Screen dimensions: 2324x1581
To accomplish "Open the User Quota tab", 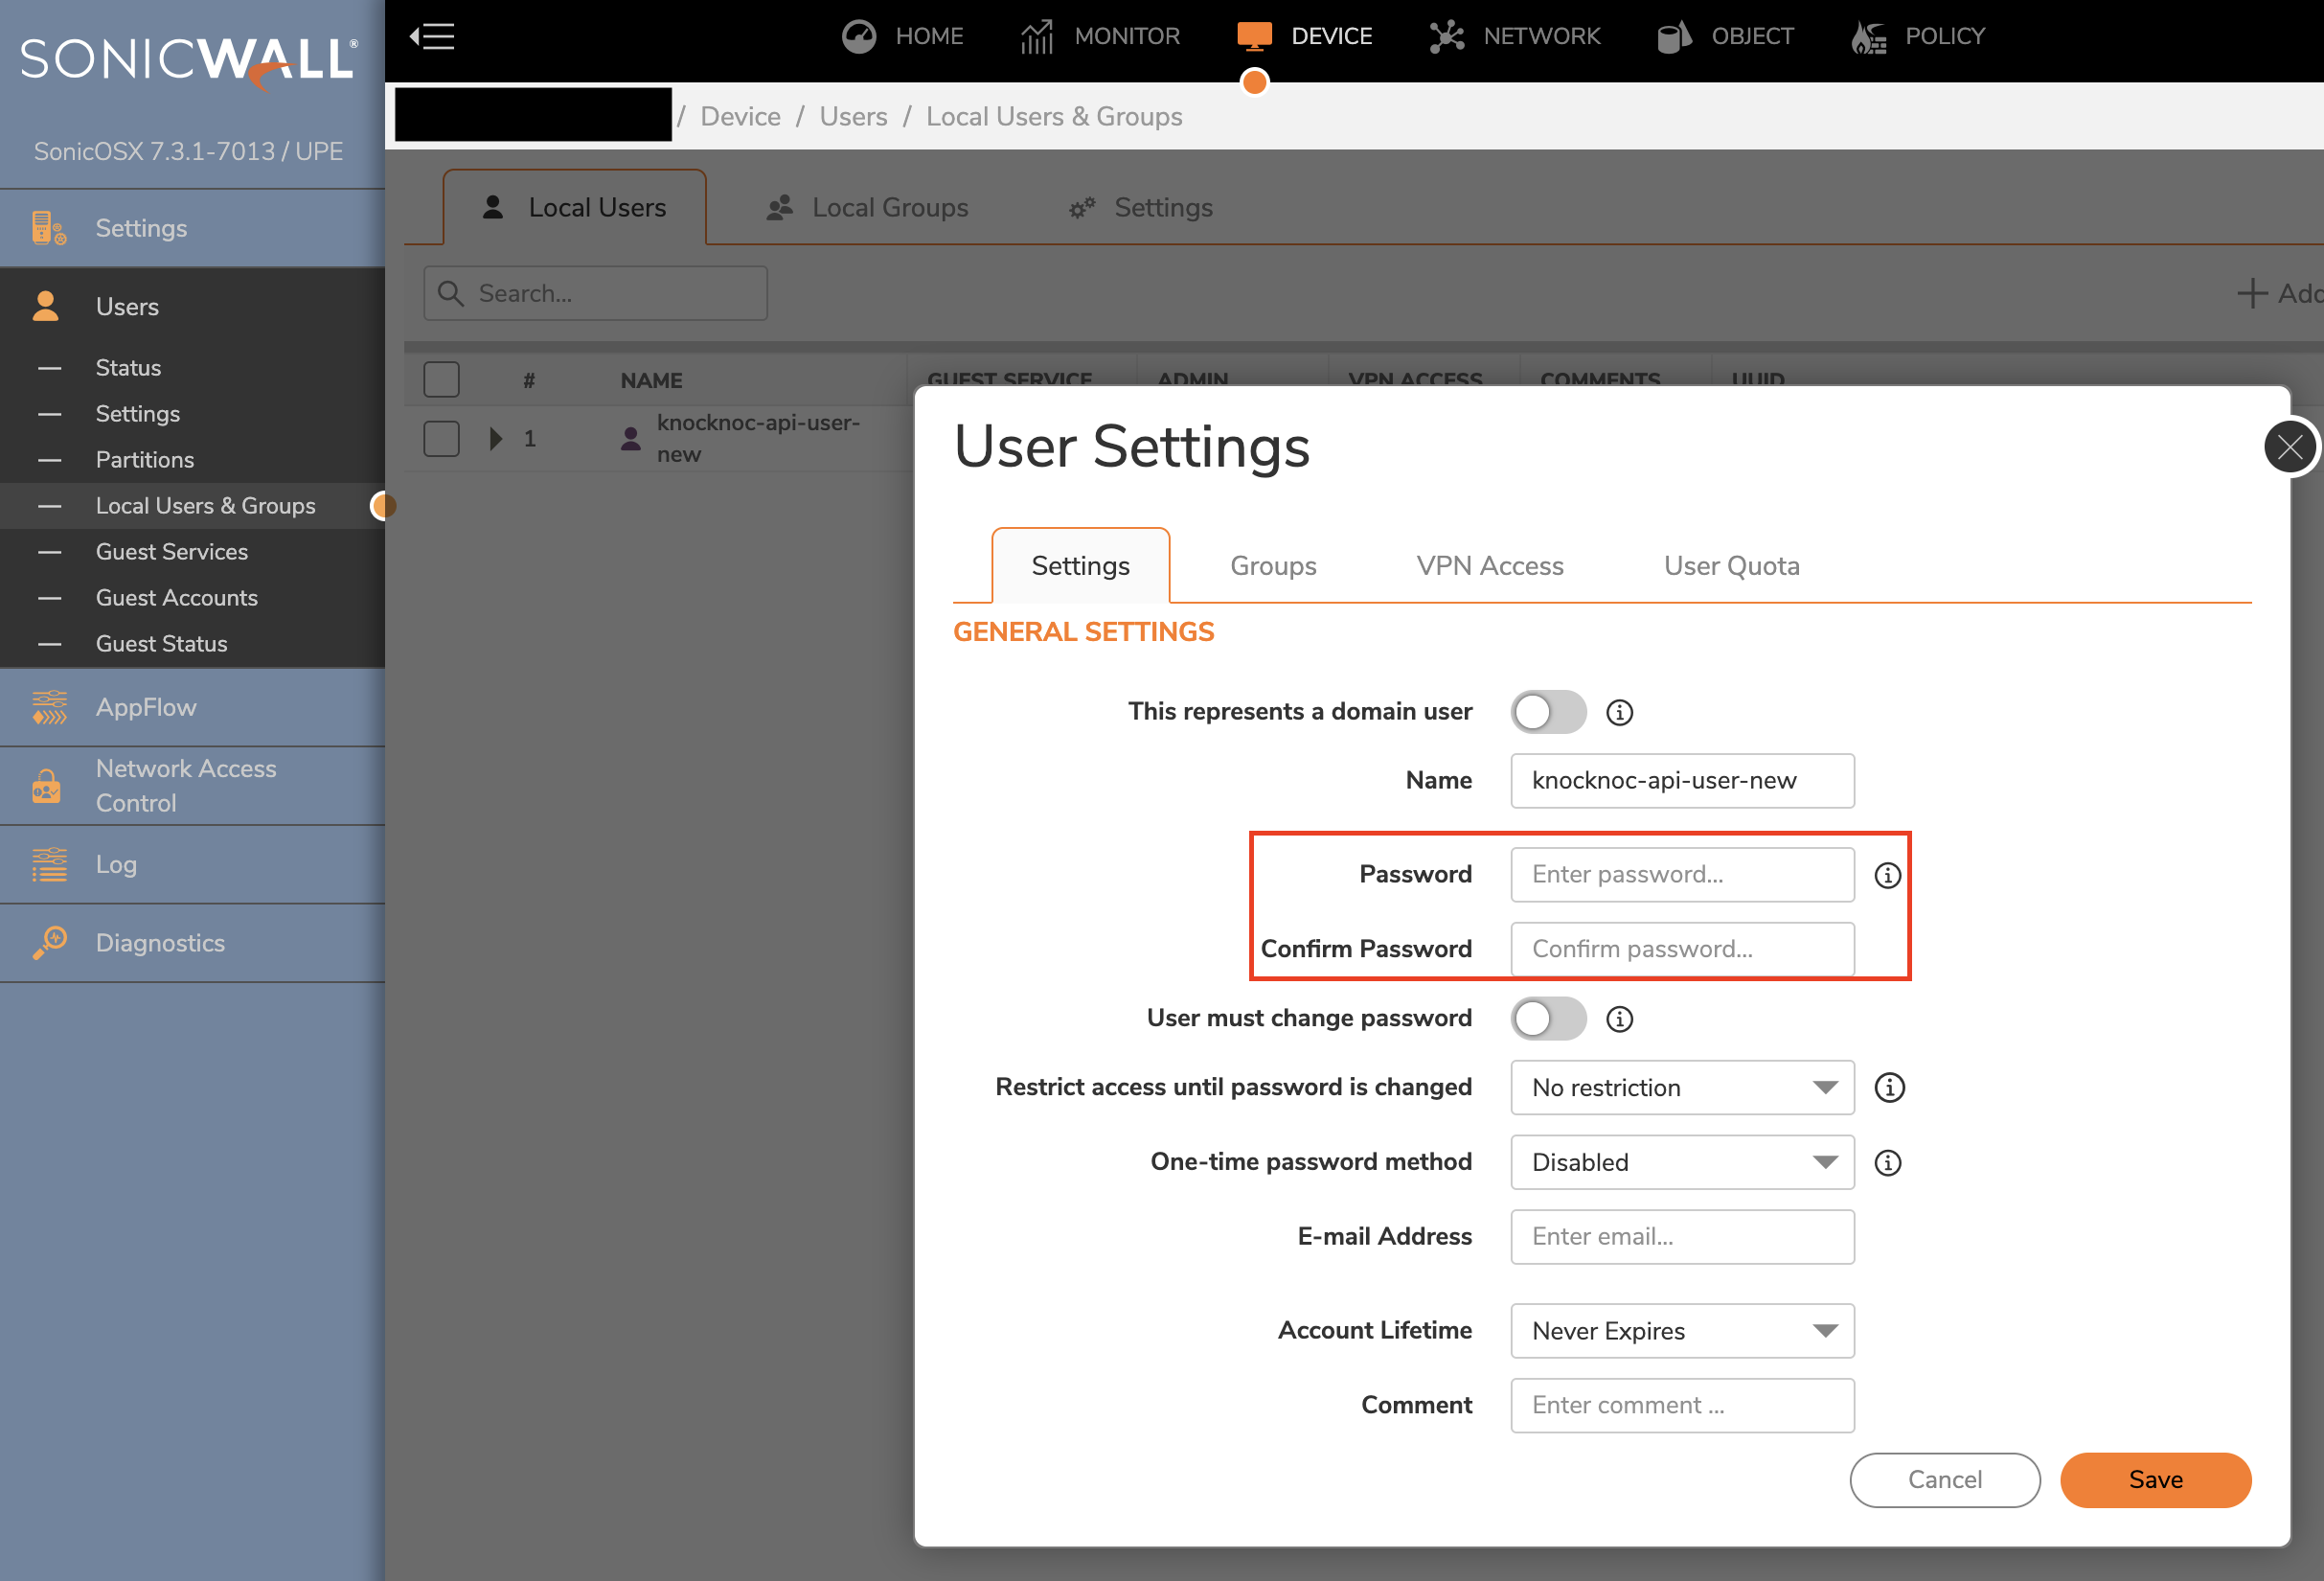I will (x=1731, y=565).
